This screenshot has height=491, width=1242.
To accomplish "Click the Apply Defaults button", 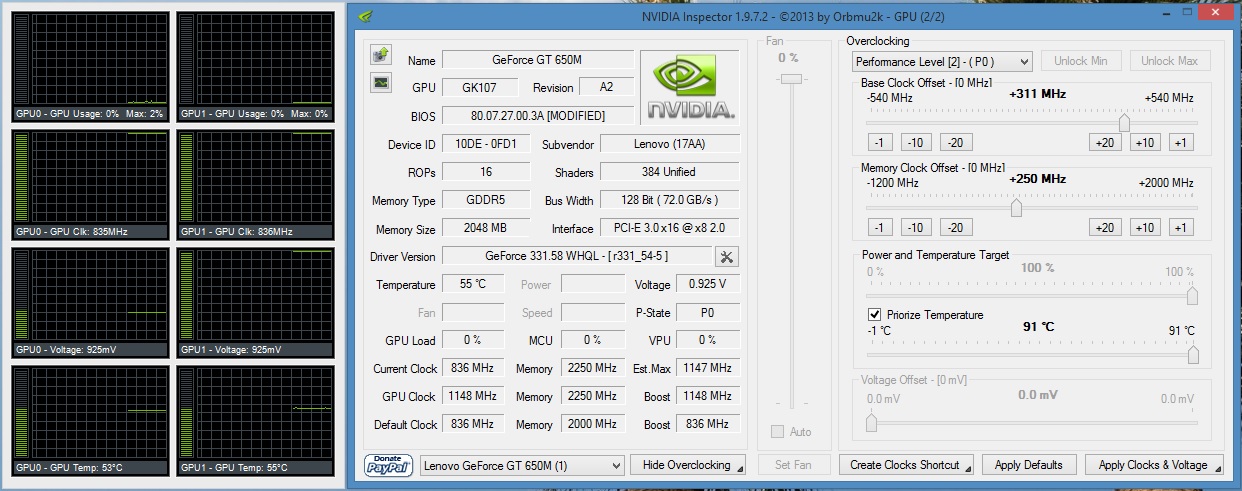I will pos(1029,465).
